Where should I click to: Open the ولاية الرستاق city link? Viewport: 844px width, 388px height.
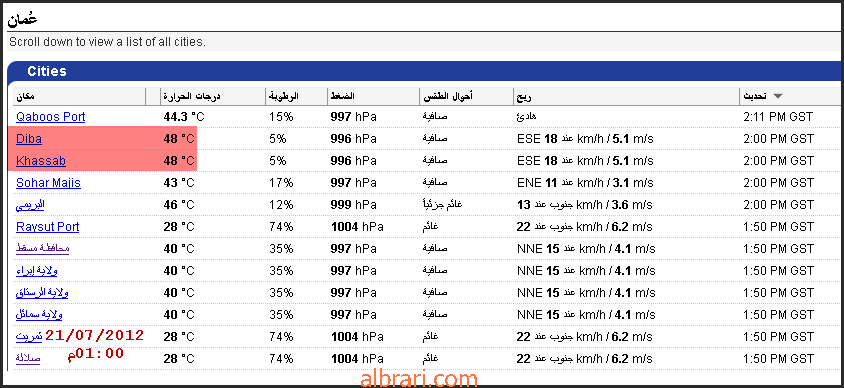coord(42,292)
